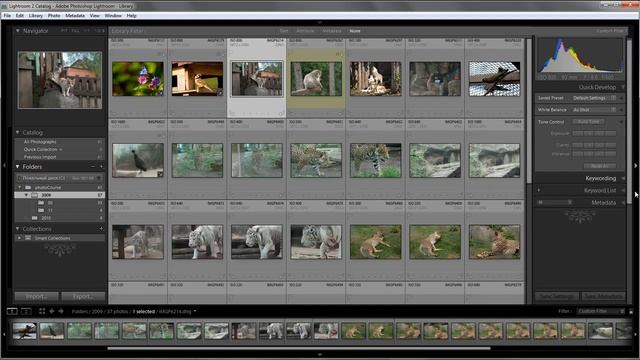Open the Metadata menu
This screenshot has width=640, height=360.
click(75, 16)
